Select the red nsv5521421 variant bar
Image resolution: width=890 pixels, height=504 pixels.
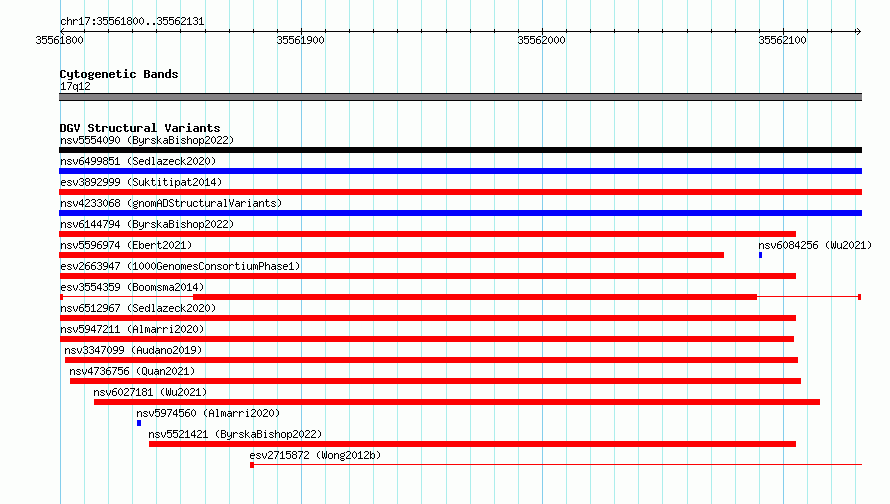(x=472, y=444)
